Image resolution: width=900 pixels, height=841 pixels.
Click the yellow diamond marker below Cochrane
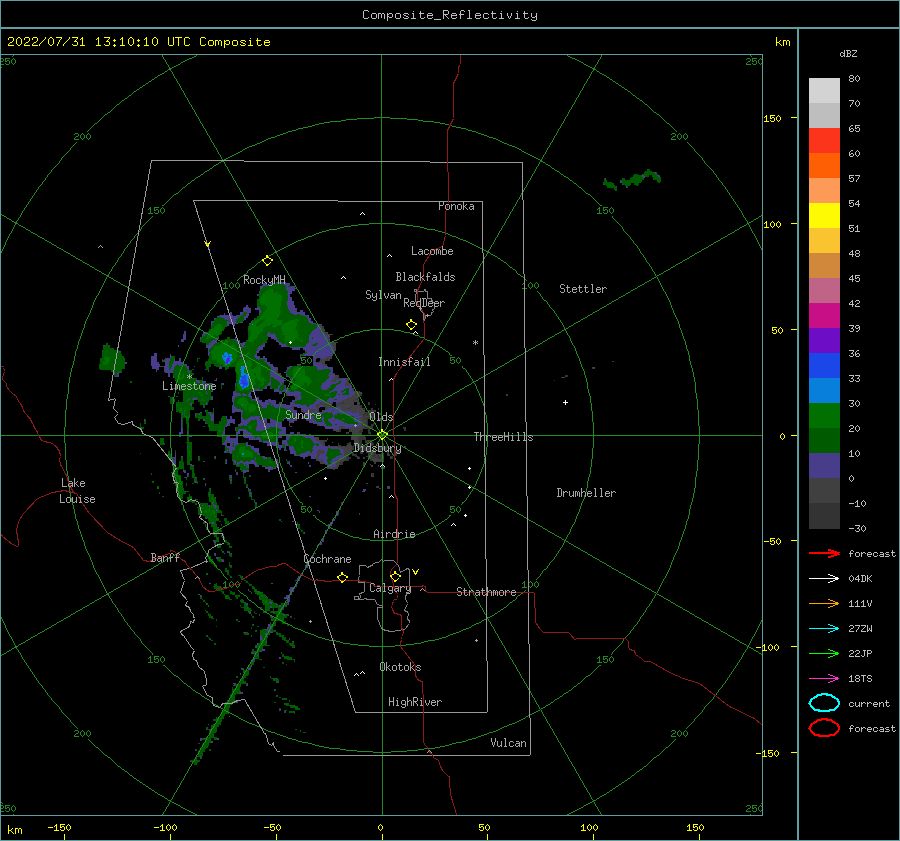coord(342,577)
